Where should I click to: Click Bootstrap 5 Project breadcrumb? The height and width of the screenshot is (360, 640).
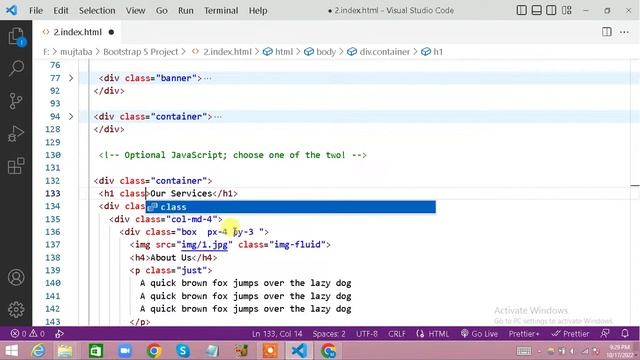pyautogui.click(x=140, y=52)
